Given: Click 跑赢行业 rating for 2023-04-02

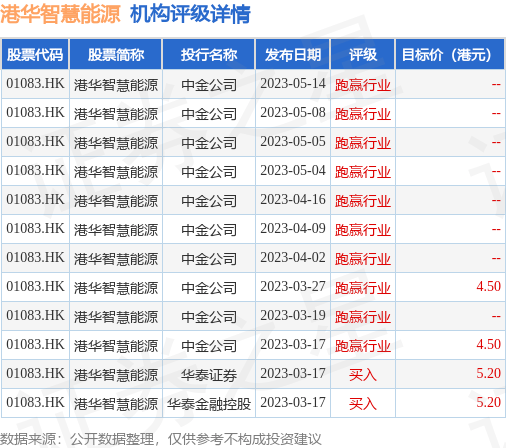Looking at the screenshot, I should pos(363,259).
